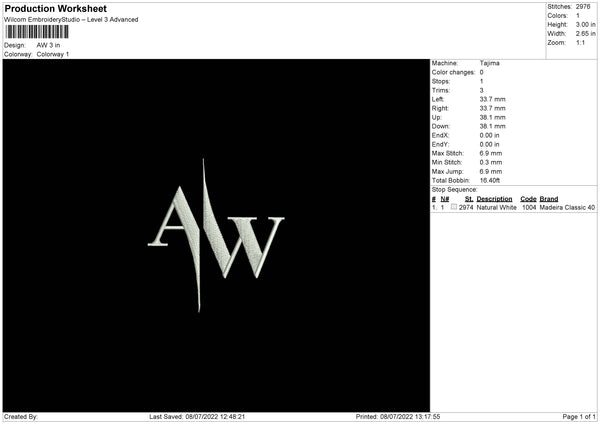This screenshot has width=600, height=424.
Task: Click the St. column header
Action: (469, 199)
